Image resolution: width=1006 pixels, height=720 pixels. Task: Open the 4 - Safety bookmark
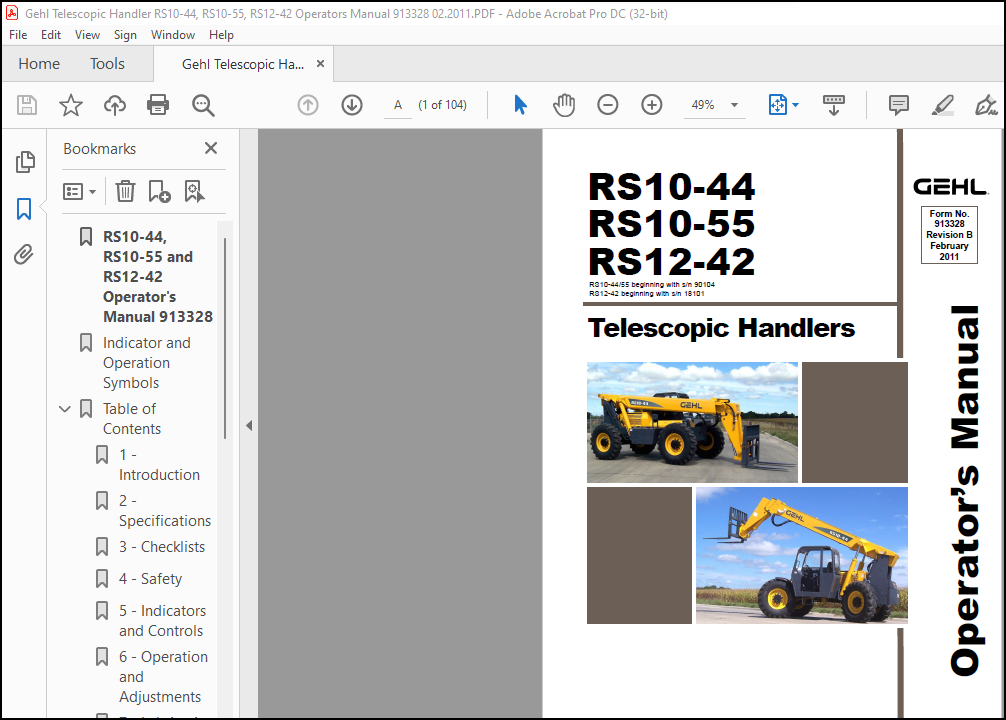click(150, 579)
